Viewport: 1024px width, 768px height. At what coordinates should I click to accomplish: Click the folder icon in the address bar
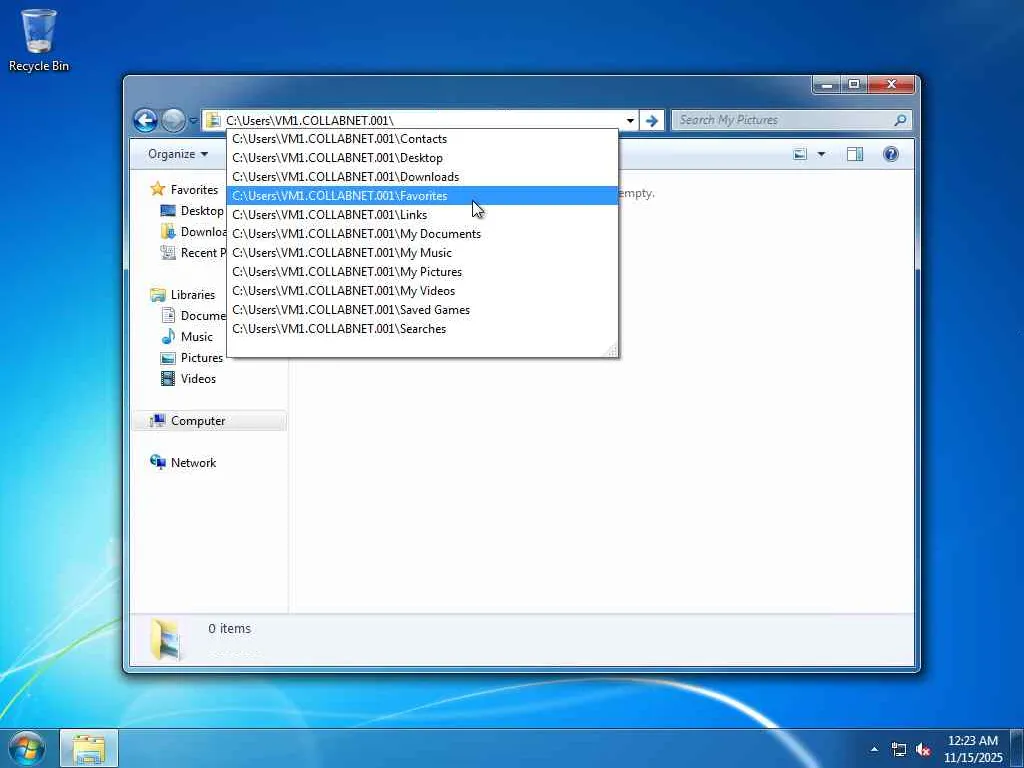(x=213, y=120)
